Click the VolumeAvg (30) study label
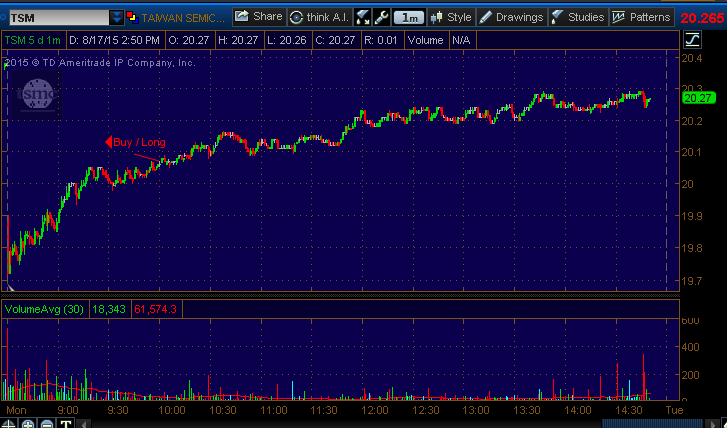Viewport: 727px width, 428px height. (45, 309)
